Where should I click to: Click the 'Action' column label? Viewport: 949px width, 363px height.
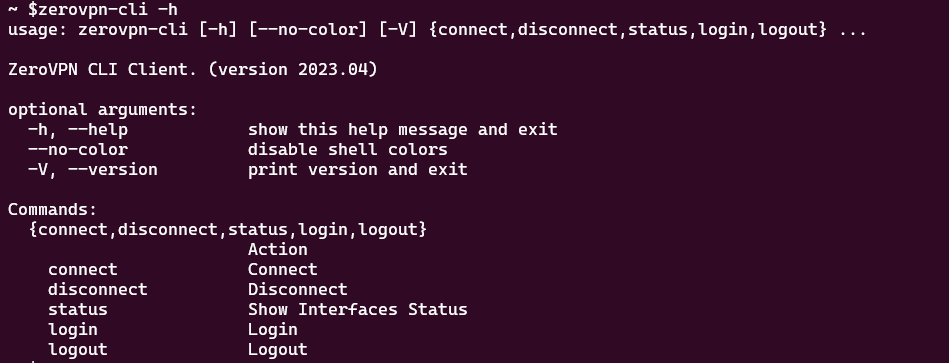[278, 249]
